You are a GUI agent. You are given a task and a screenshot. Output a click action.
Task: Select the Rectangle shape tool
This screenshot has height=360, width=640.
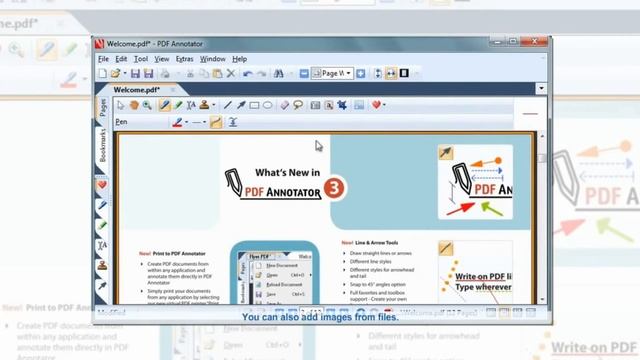click(254, 106)
